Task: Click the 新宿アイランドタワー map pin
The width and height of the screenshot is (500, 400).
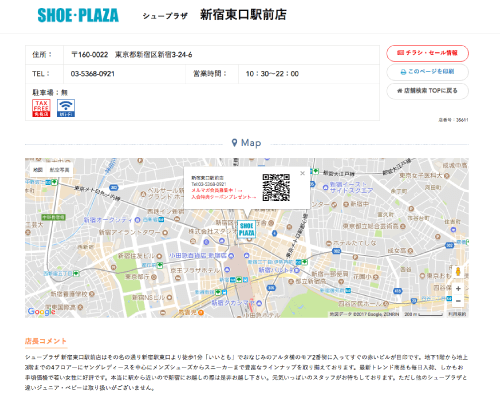Action: point(165,233)
